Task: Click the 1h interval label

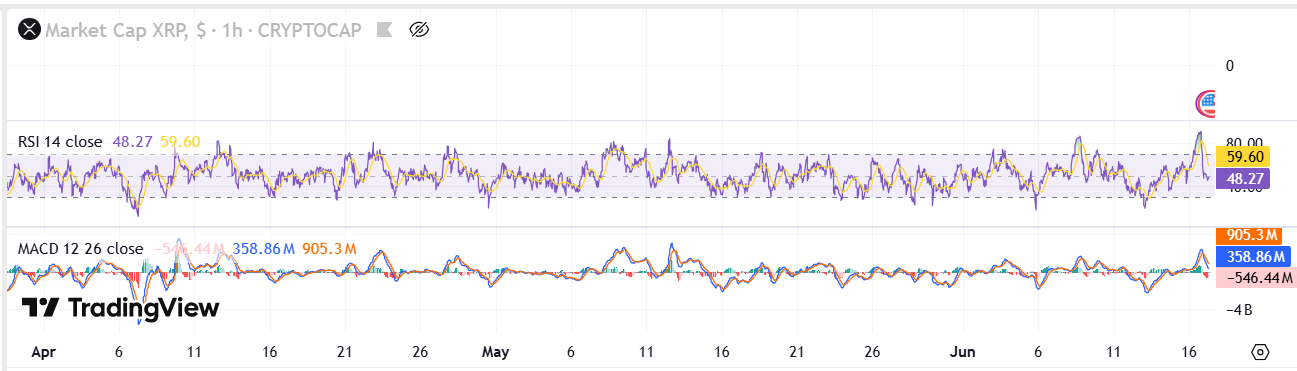Action: pyautogui.click(x=231, y=30)
